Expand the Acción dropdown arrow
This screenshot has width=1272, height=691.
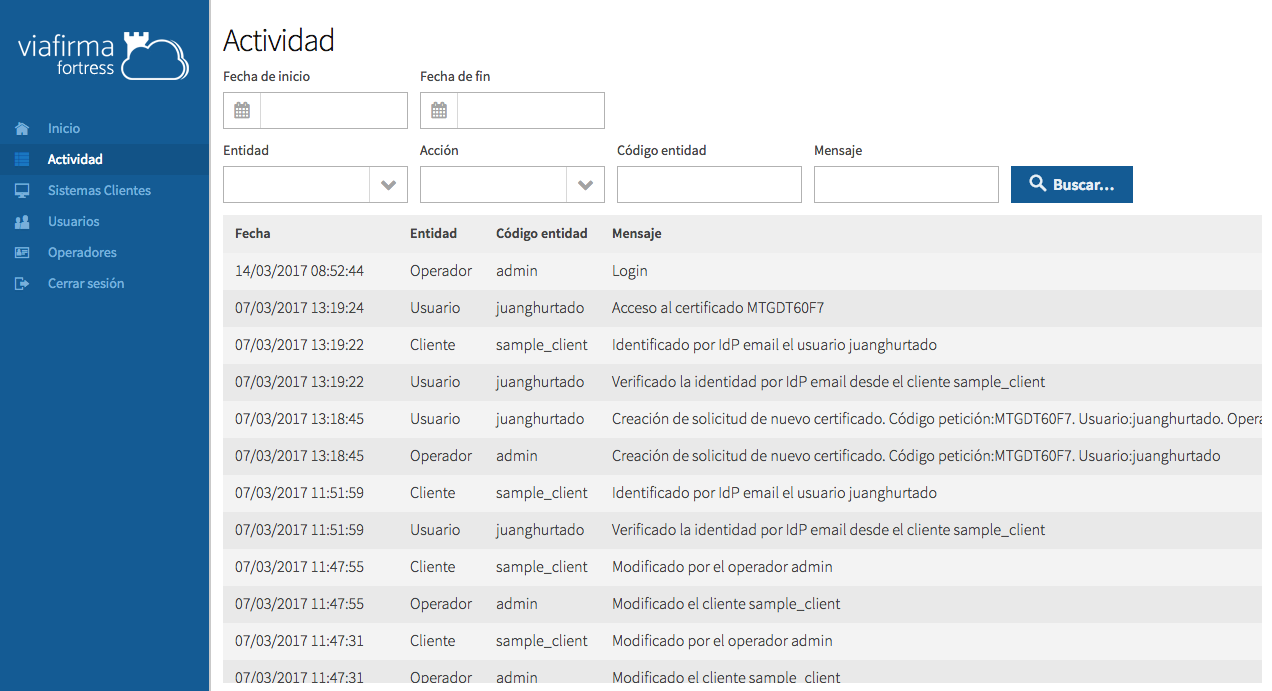click(x=586, y=185)
